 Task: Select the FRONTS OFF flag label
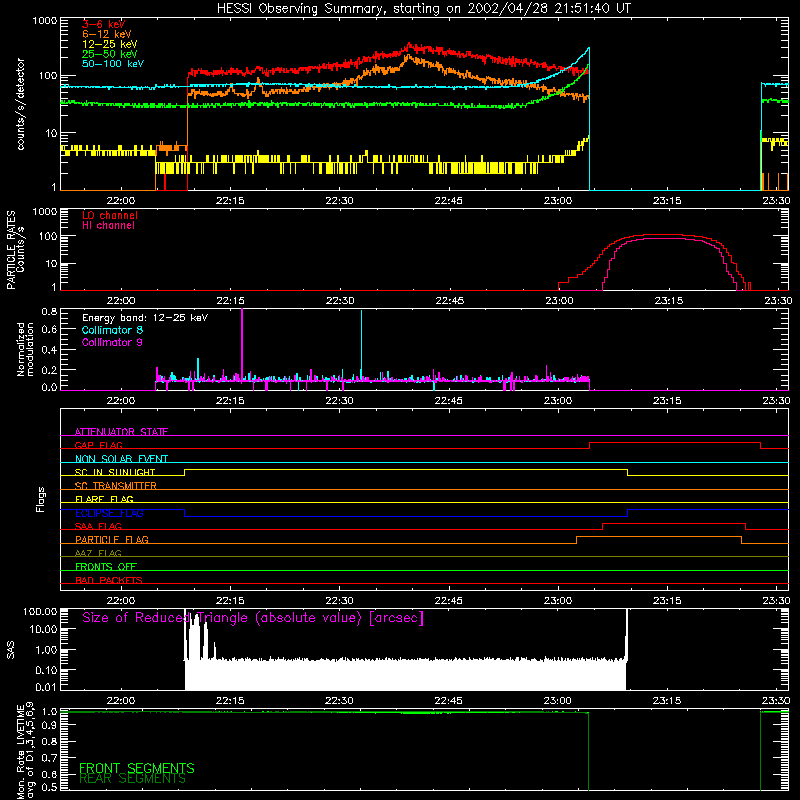click(106, 566)
